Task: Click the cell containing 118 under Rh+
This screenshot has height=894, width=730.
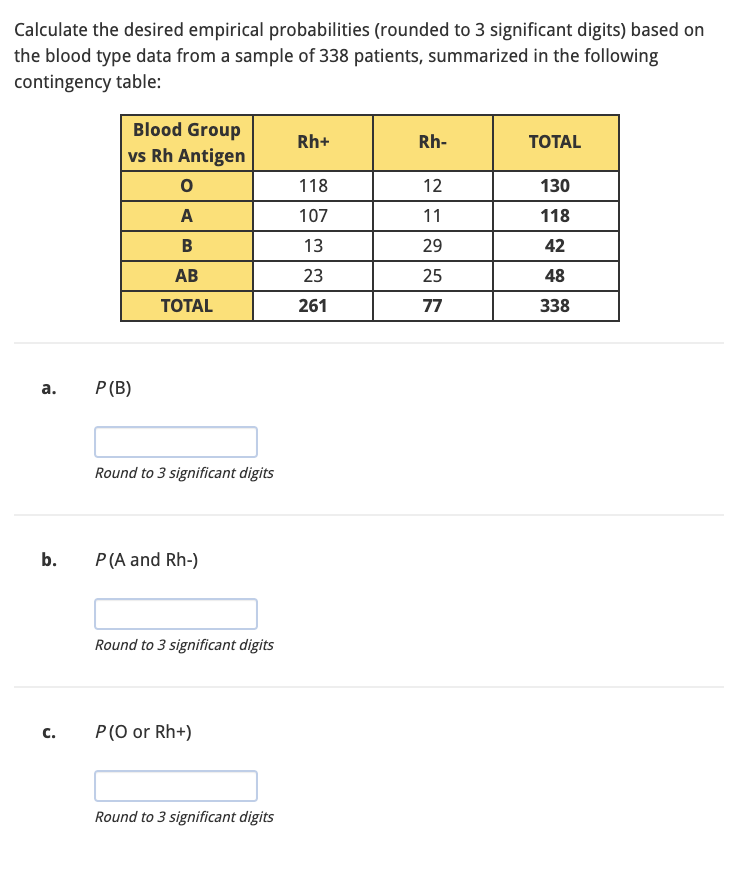Action: [x=312, y=185]
